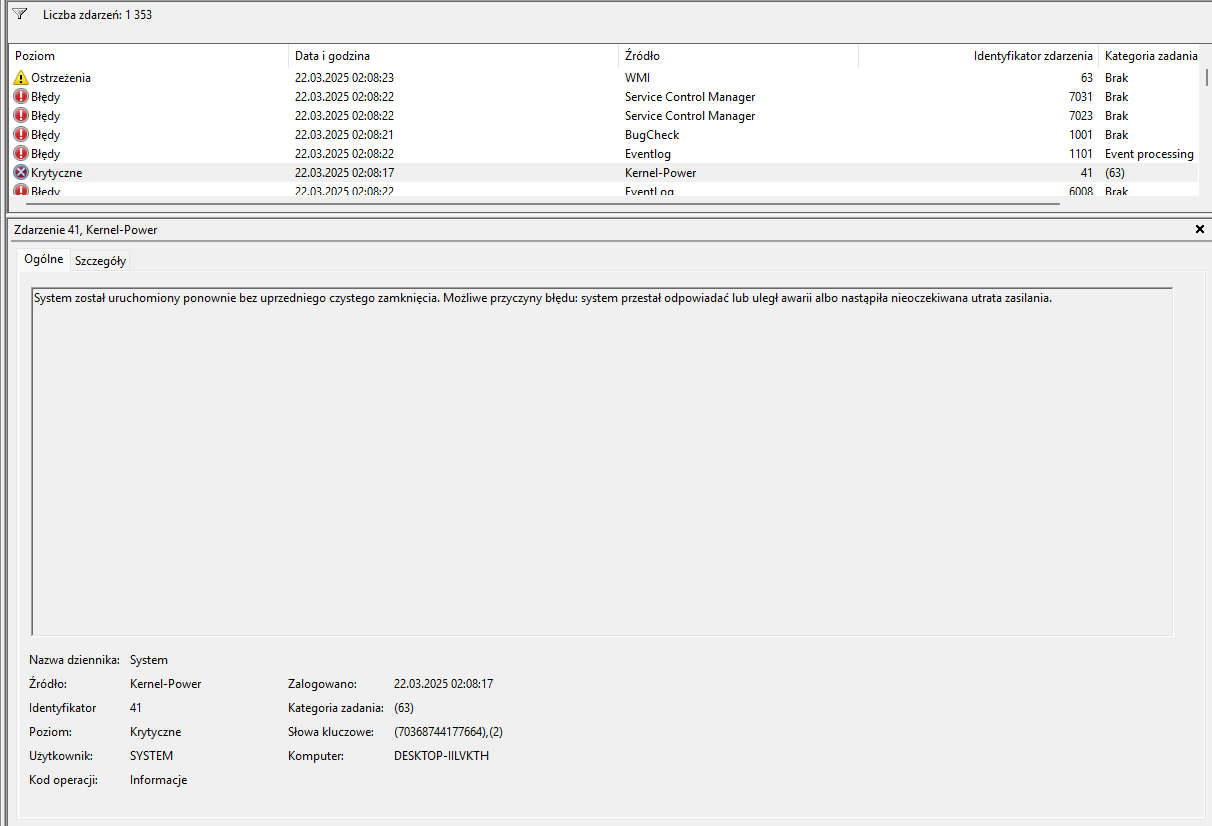Click the Zalogowano date value 02:08:17

[x=444, y=684]
